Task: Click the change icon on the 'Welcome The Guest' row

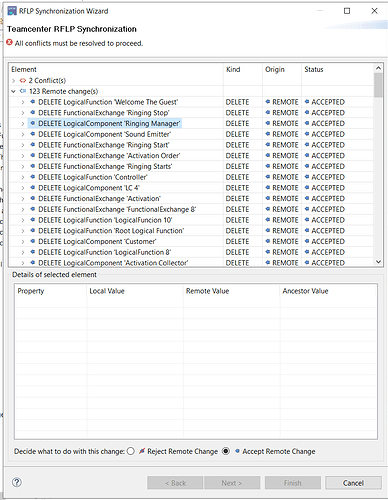Action: click(x=33, y=102)
